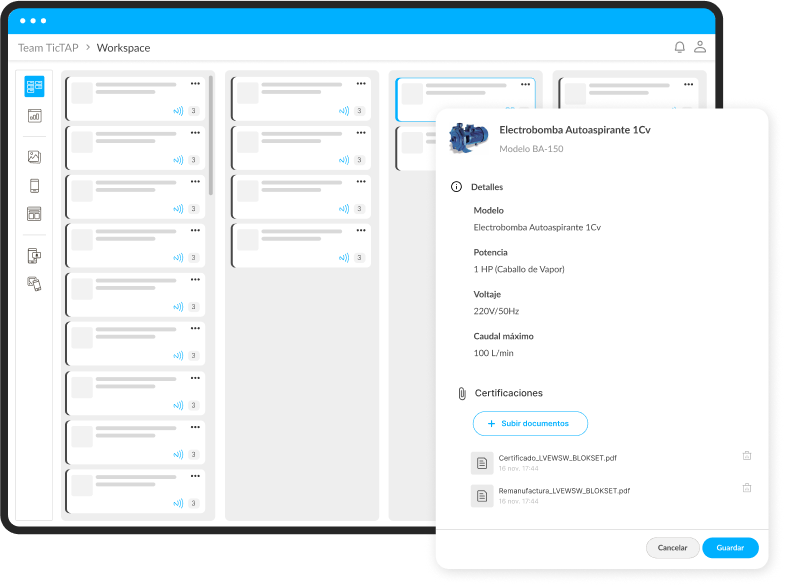Screen dimensions: 785x586
Task: Click the first column's vertical scrollbar
Action: pyautogui.click(x=211, y=135)
